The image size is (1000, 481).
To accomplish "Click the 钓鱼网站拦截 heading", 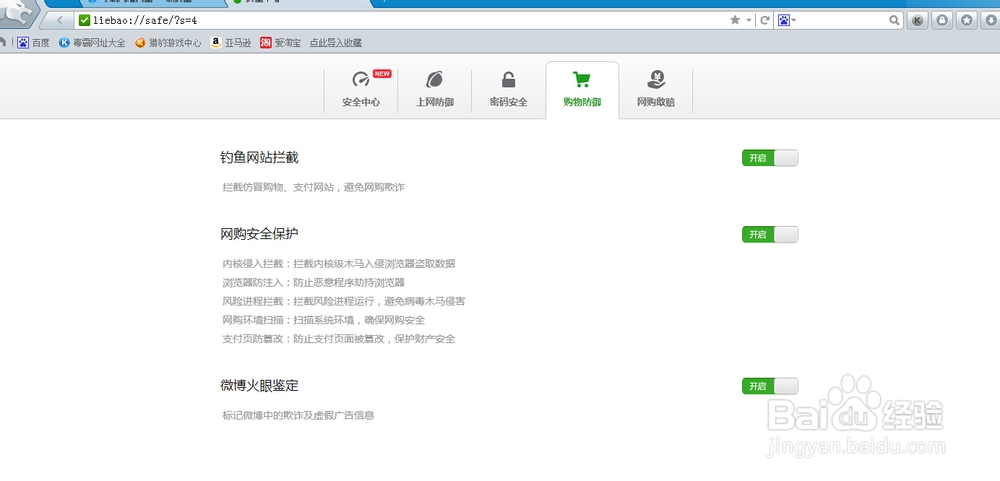I will pyautogui.click(x=260, y=157).
